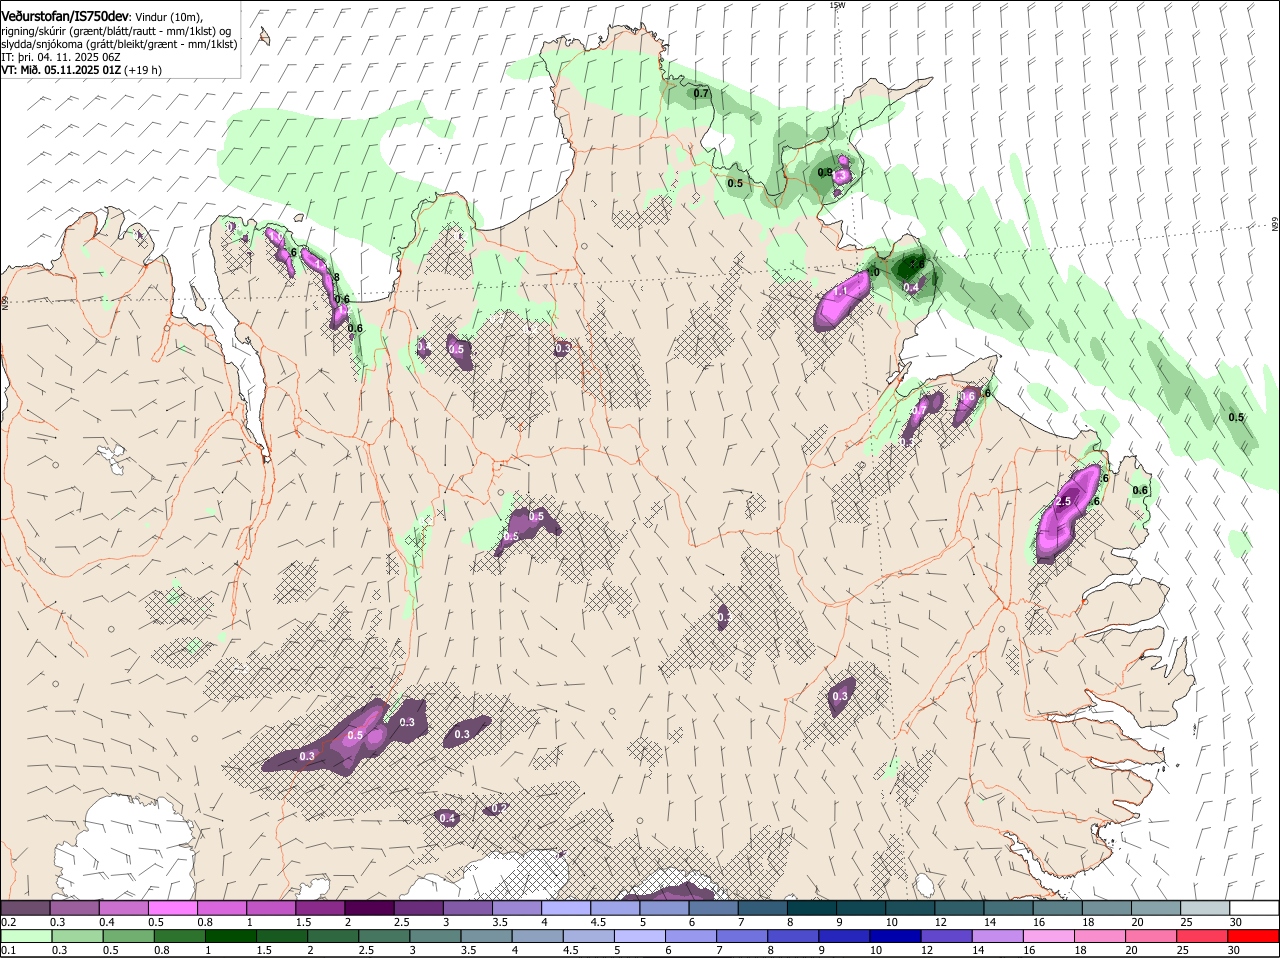The height and width of the screenshot is (958, 1280).
Task: Click the '2.5' value on the eastern pink snowfall area
Action: 1064,501
